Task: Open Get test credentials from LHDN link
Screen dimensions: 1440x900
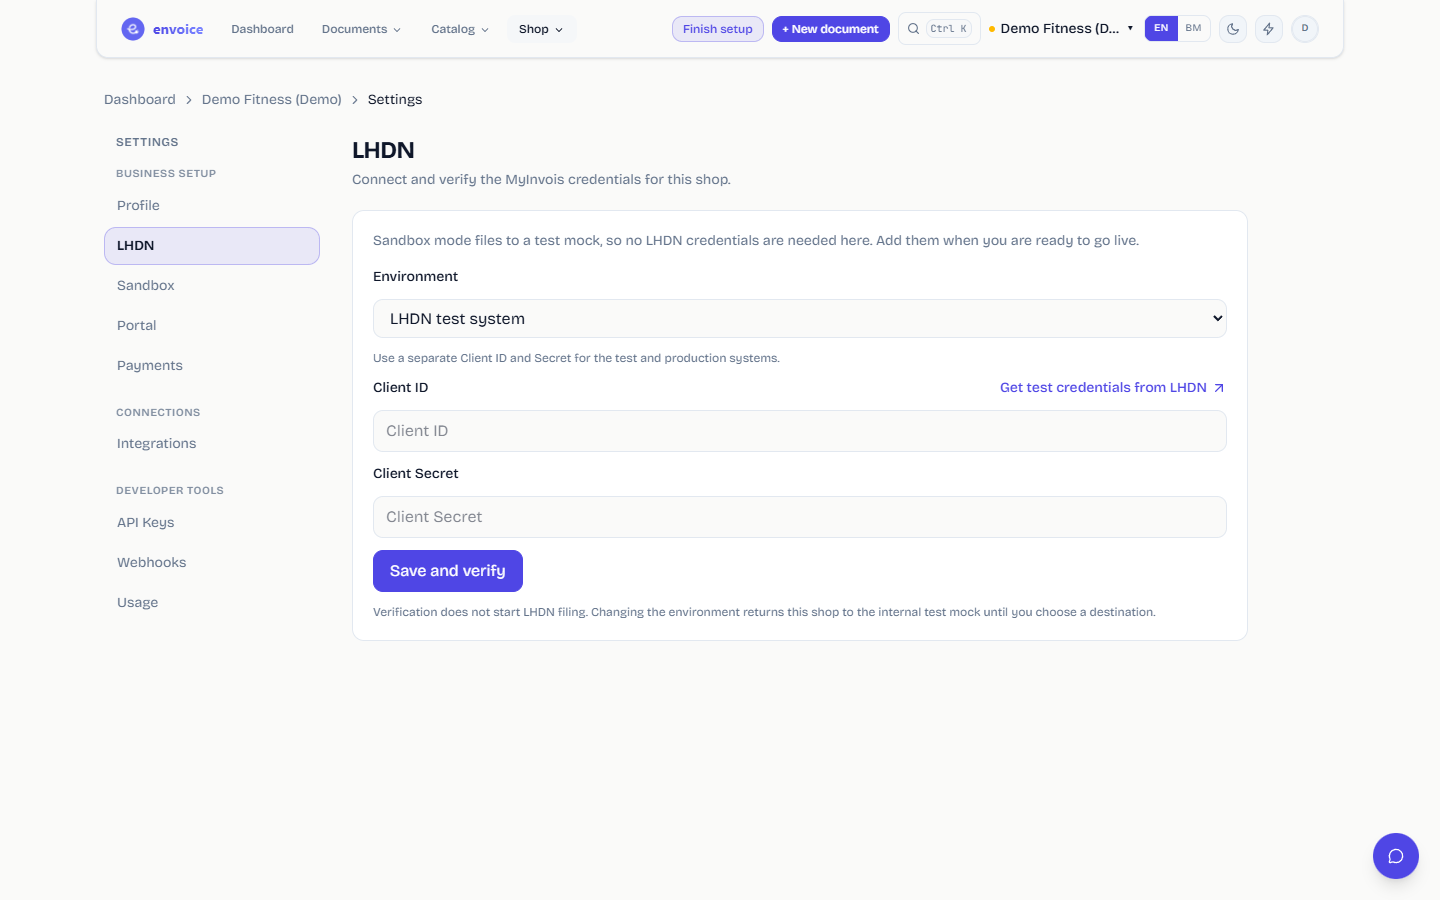Action: [1112, 388]
